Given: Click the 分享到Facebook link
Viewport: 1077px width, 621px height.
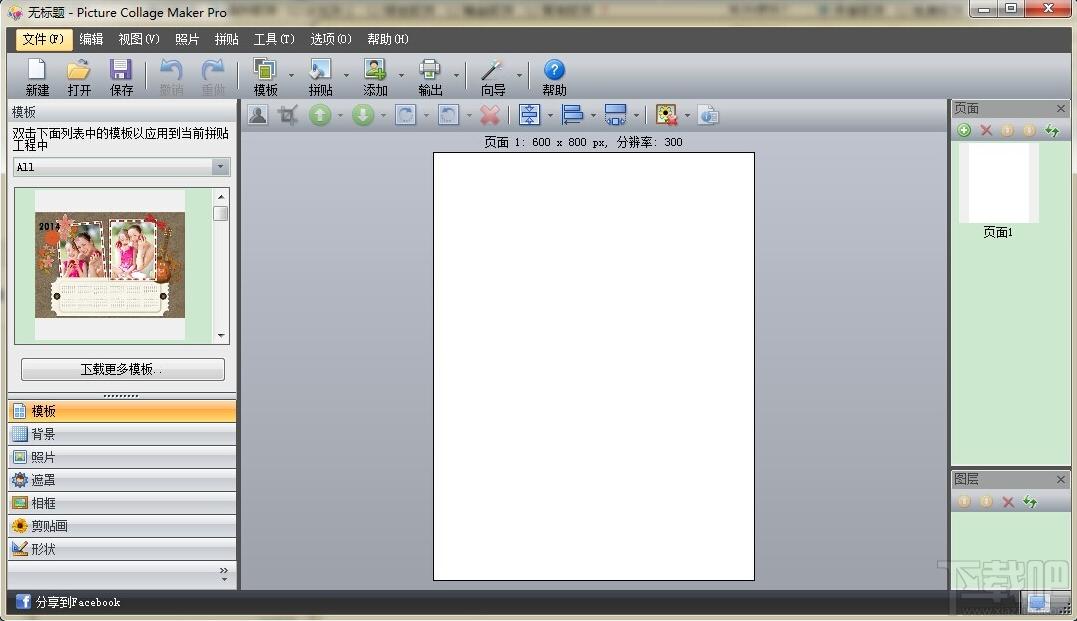Looking at the screenshot, I should pyautogui.click(x=68, y=602).
